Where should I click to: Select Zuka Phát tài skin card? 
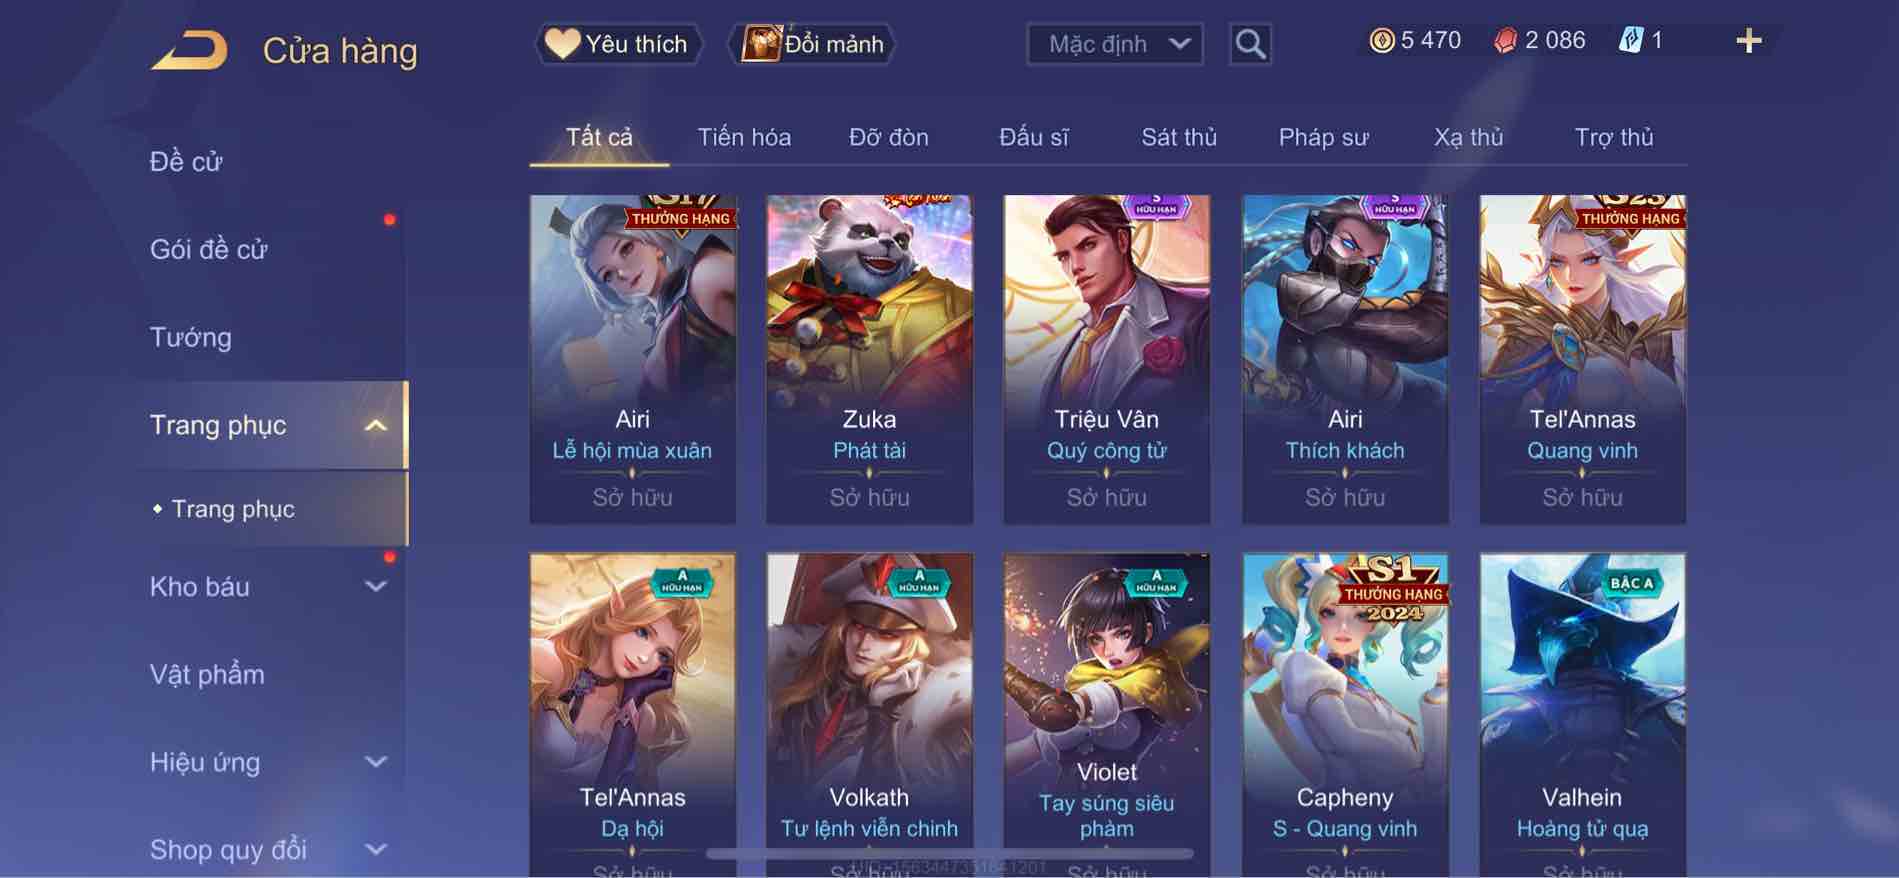[869, 359]
